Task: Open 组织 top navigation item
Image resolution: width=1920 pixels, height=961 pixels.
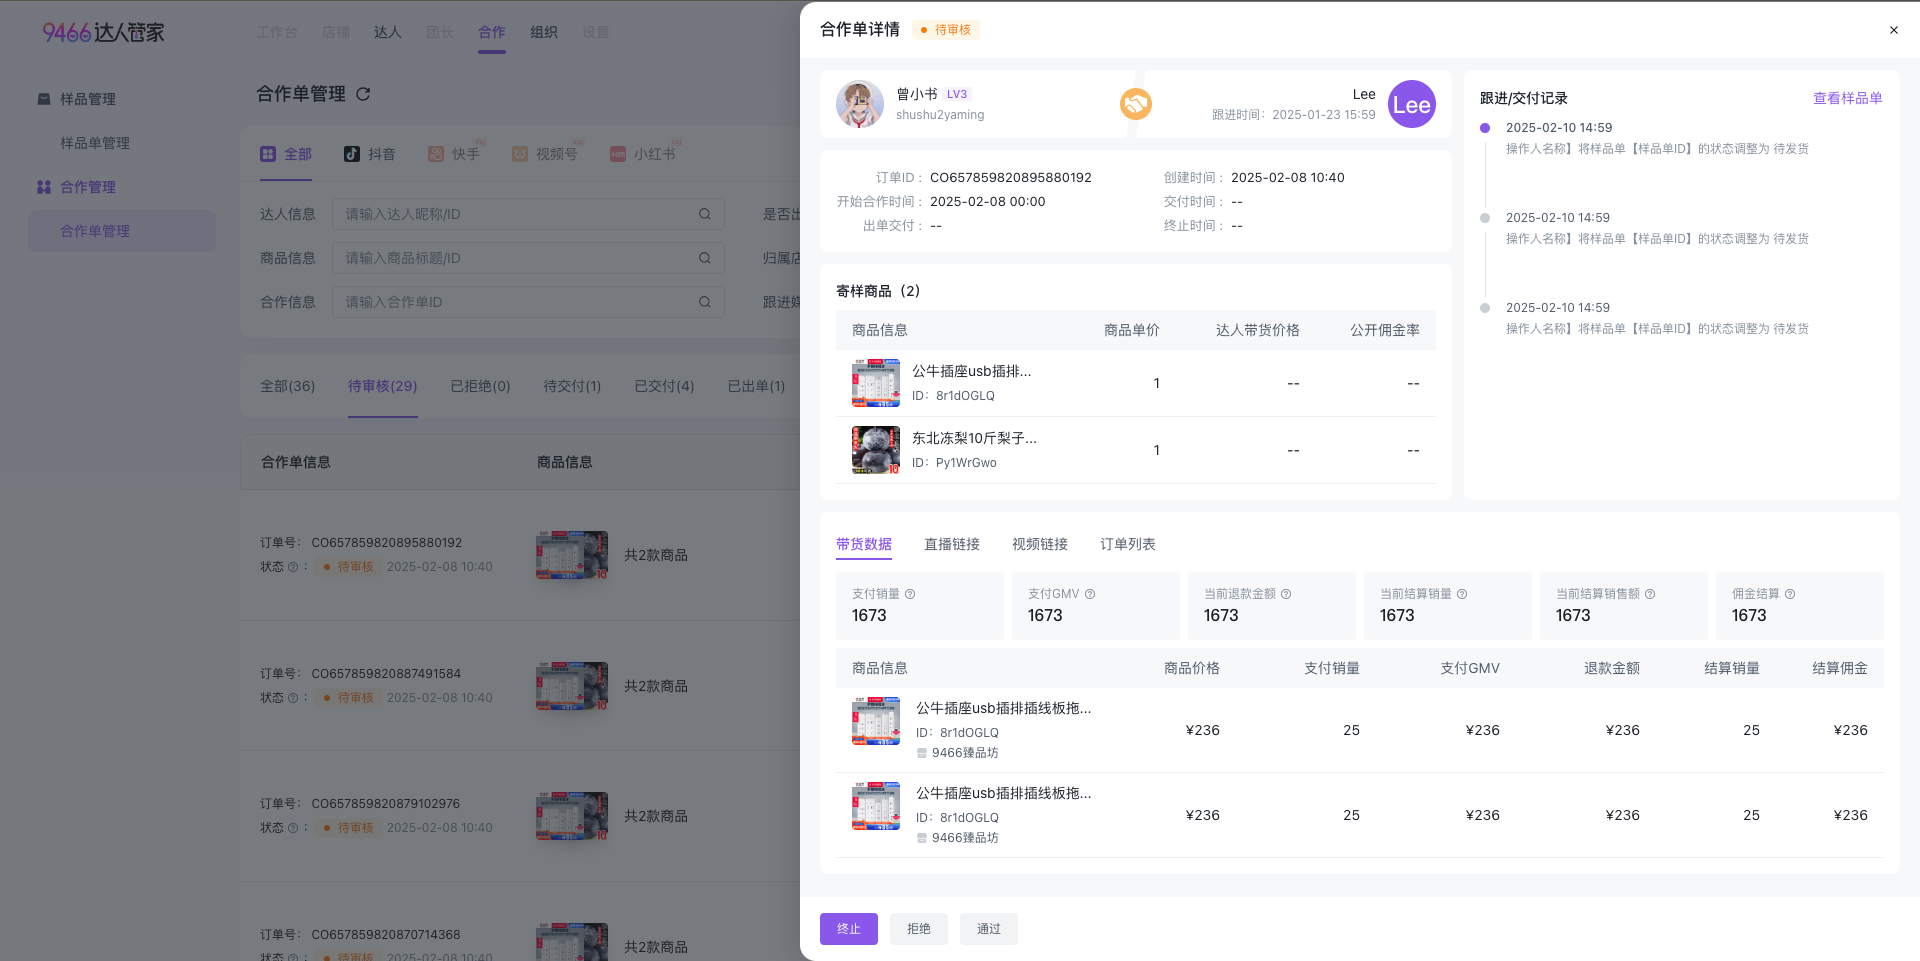Action: (544, 32)
